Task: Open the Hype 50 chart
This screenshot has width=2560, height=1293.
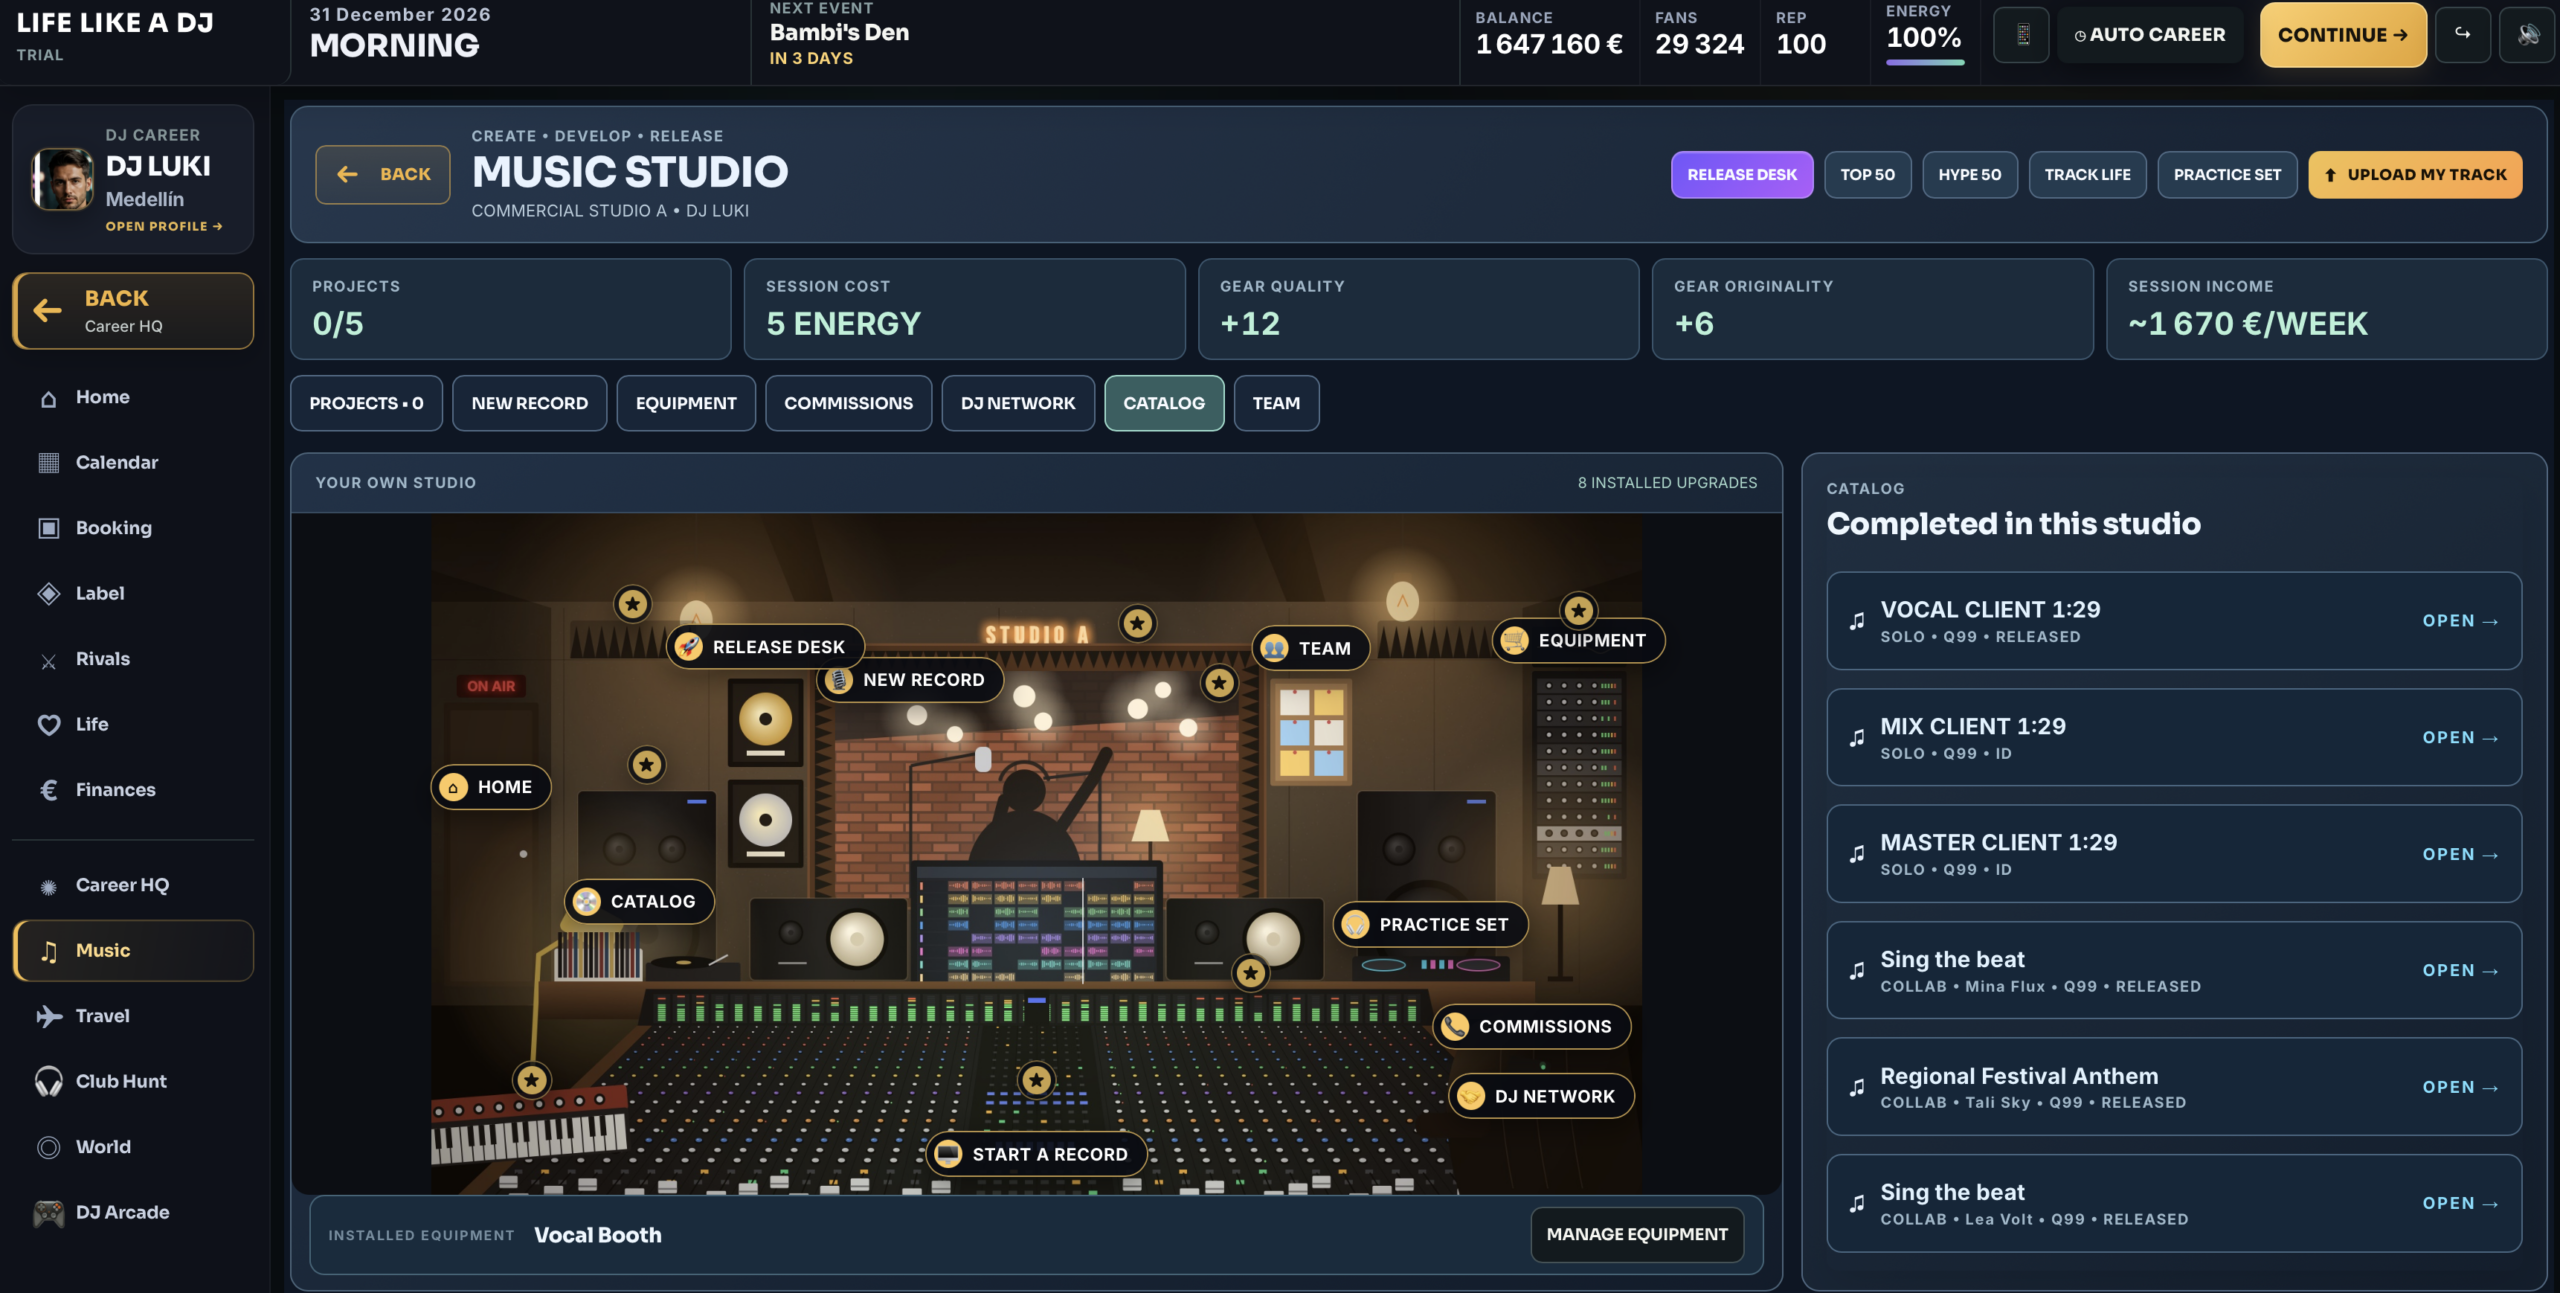Action: click(x=1969, y=175)
